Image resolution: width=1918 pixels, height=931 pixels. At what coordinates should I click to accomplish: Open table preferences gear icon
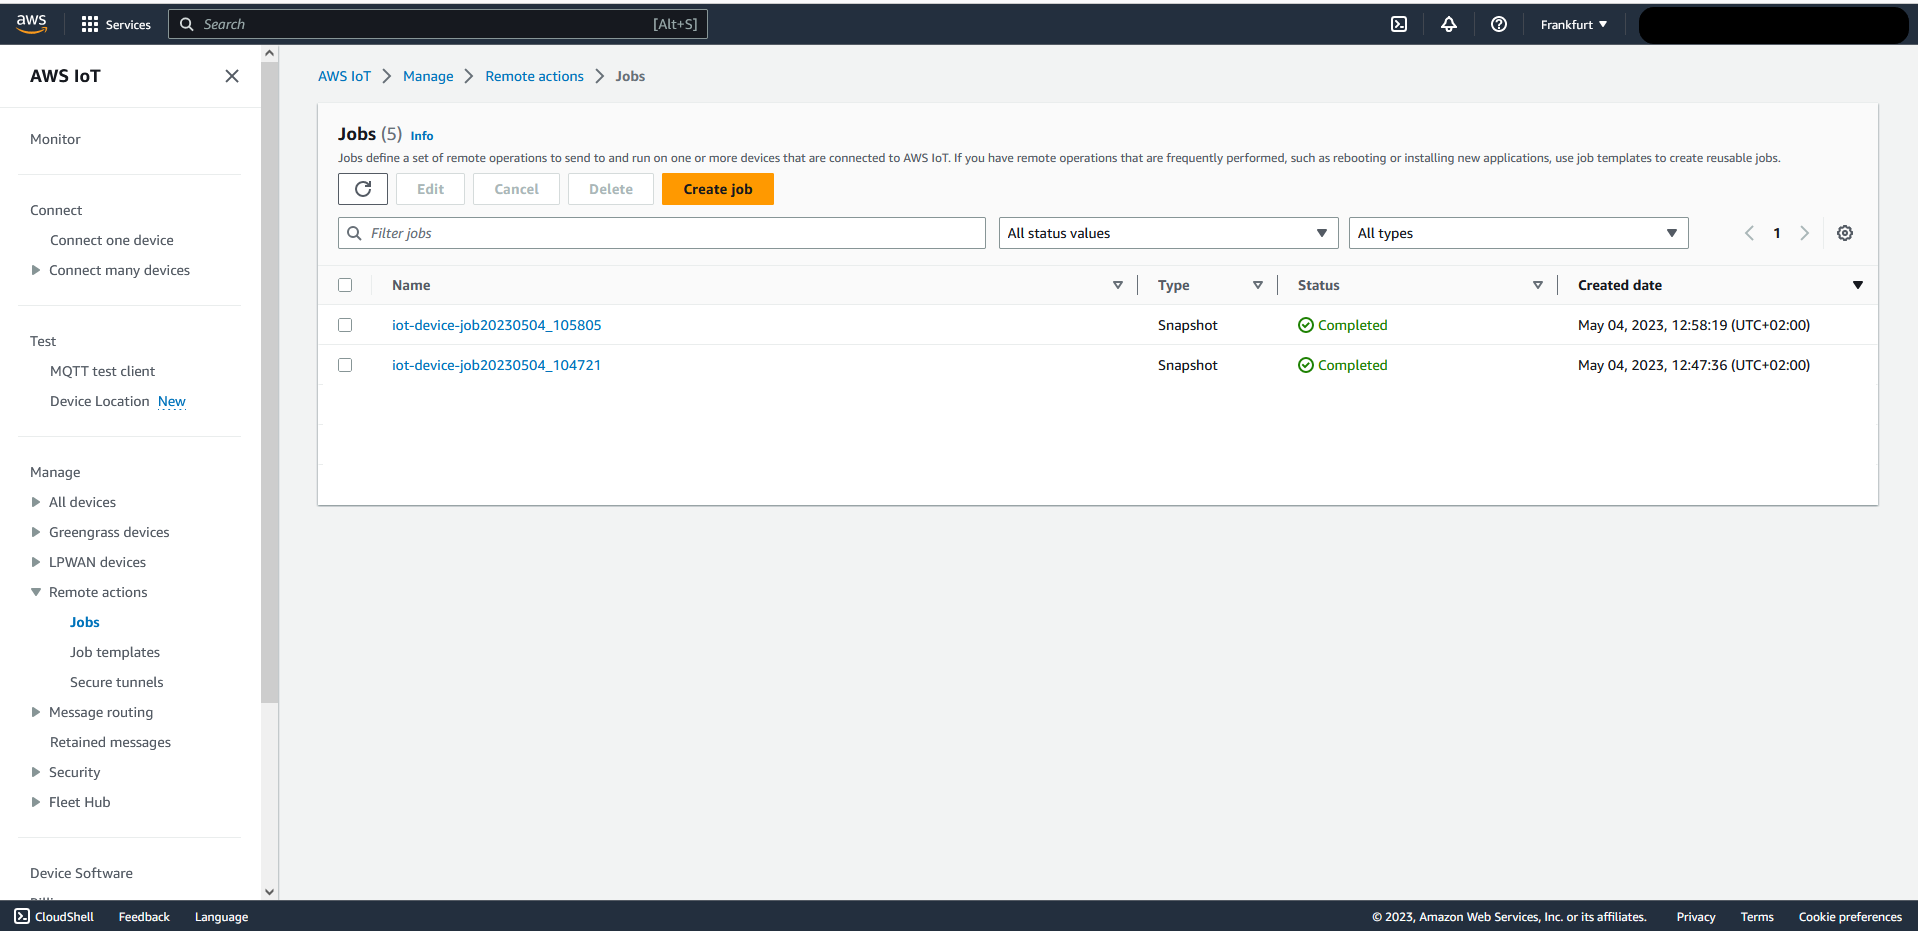tap(1845, 233)
